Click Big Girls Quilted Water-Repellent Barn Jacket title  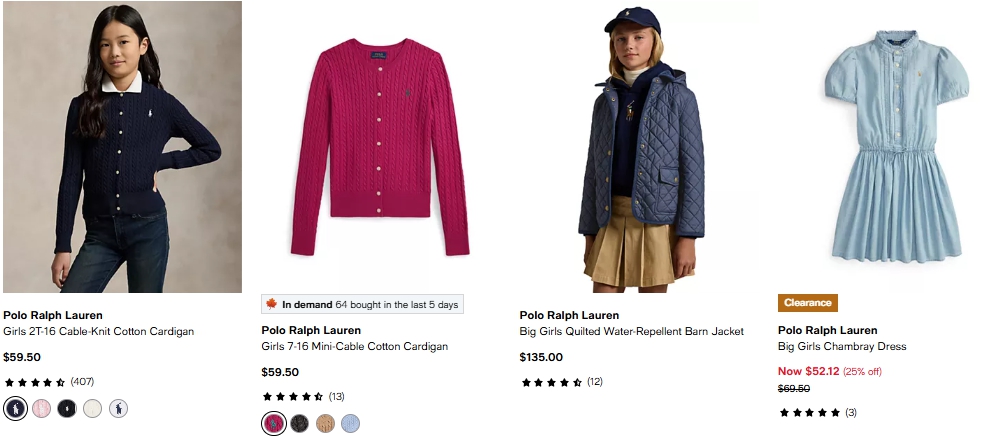pyautogui.click(x=631, y=332)
